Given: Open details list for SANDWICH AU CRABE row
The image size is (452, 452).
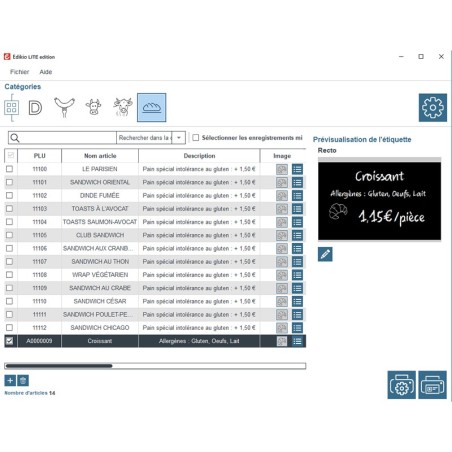Looking at the screenshot, I should [297, 288].
